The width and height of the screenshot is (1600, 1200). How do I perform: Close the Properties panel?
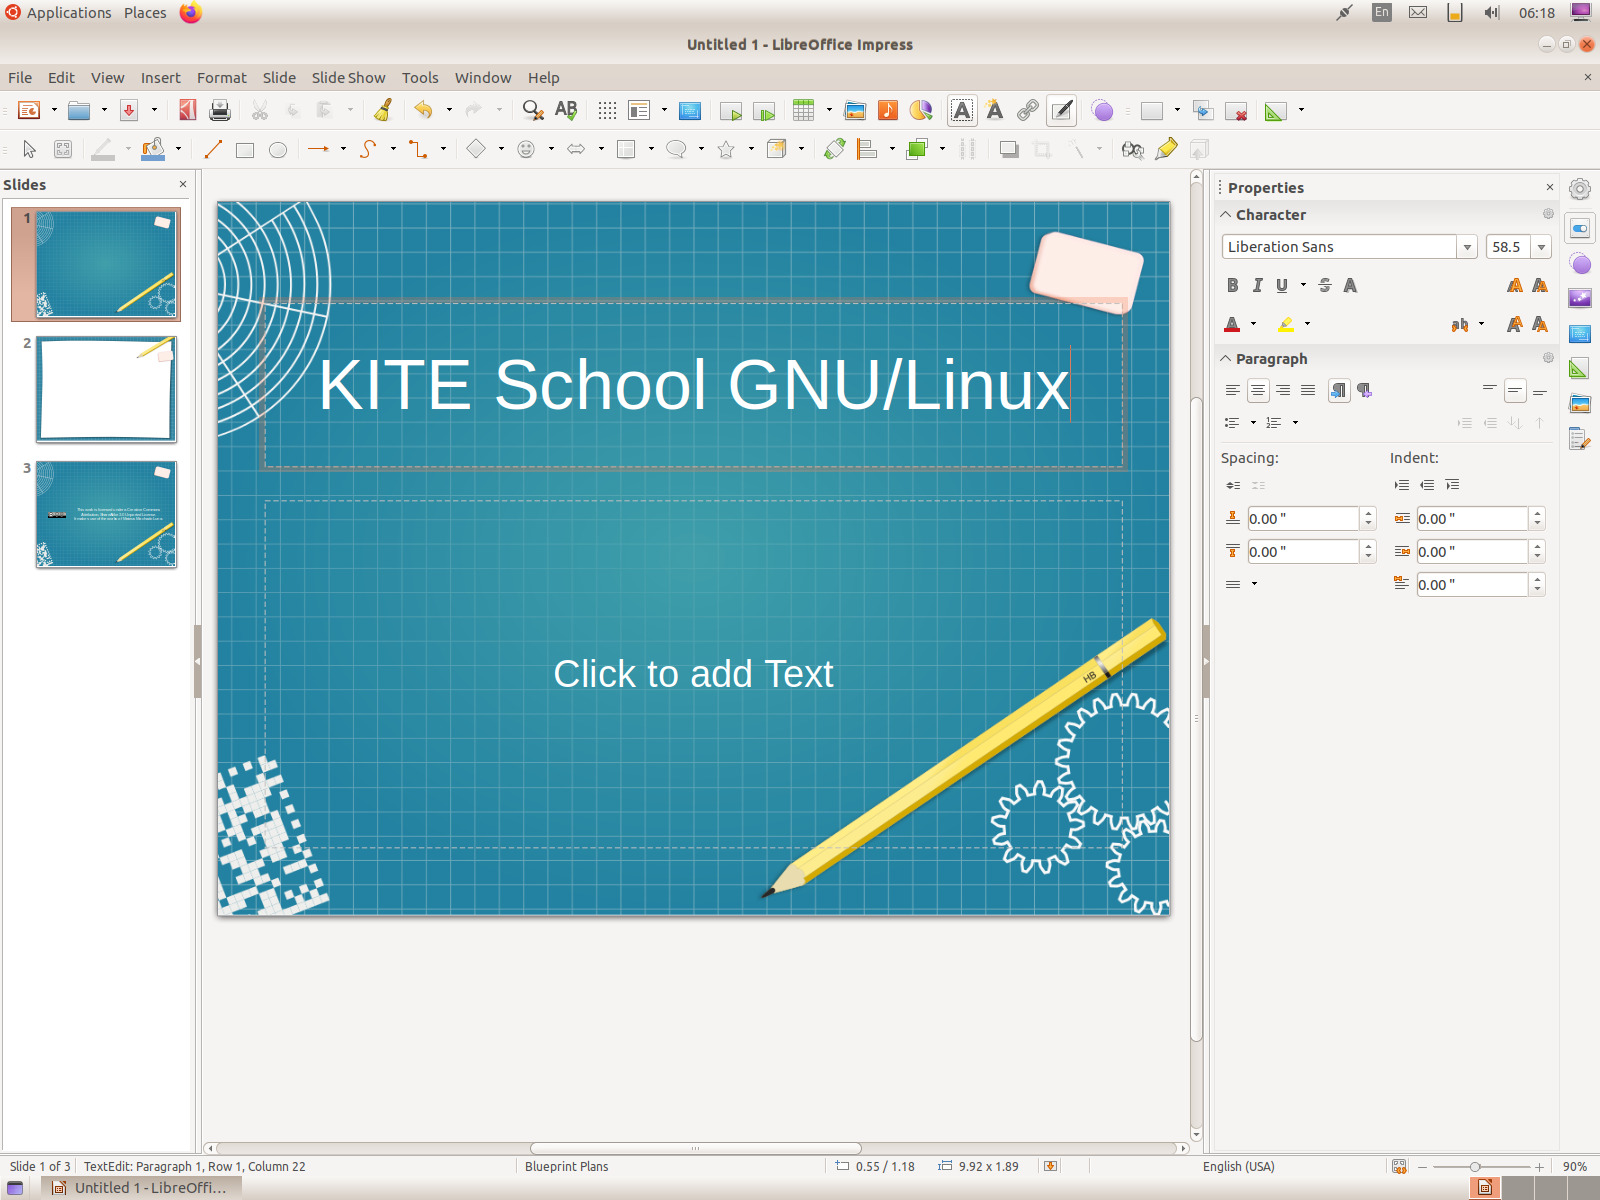(x=1548, y=187)
